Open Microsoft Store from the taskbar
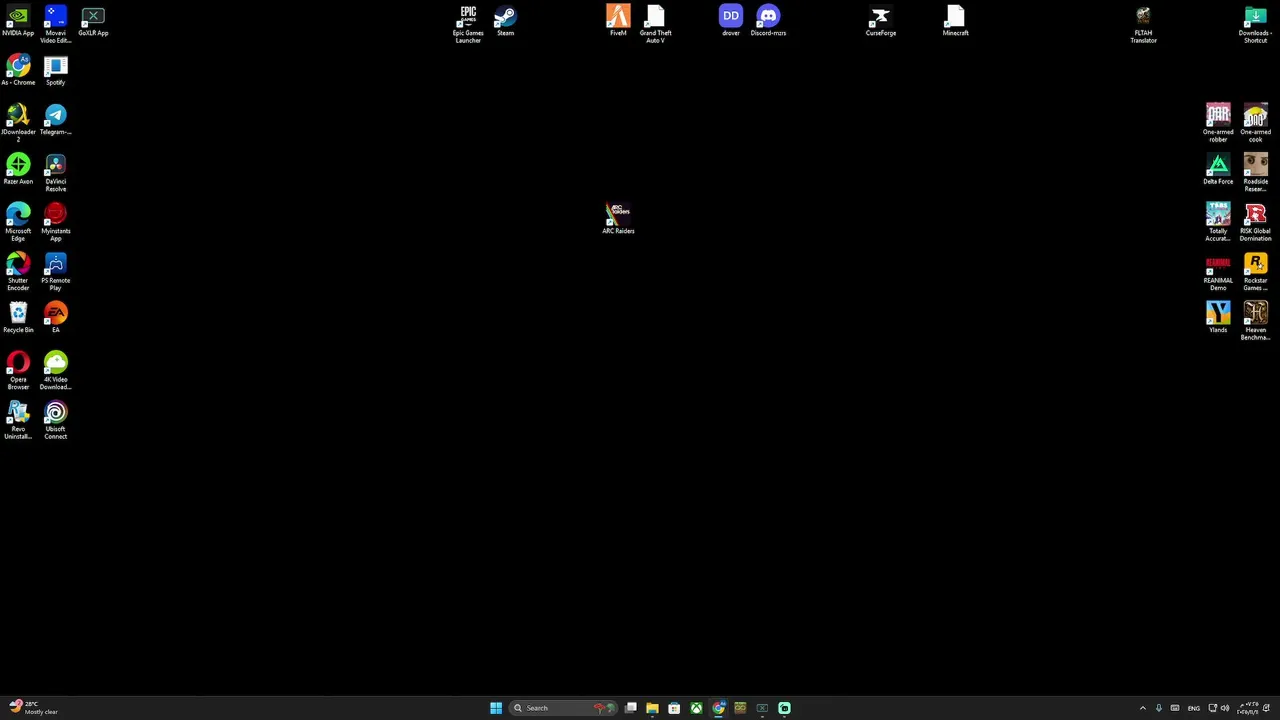The image size is (1280, 720). tap(674, 708)
